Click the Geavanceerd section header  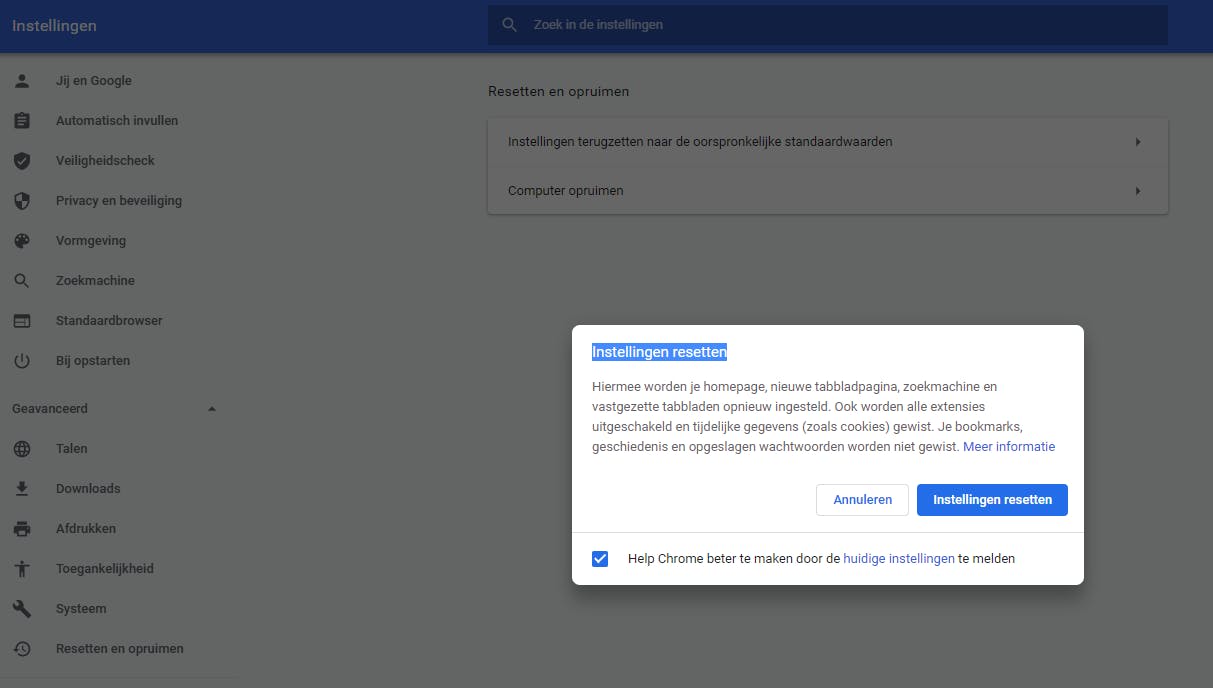coord(50,409)
